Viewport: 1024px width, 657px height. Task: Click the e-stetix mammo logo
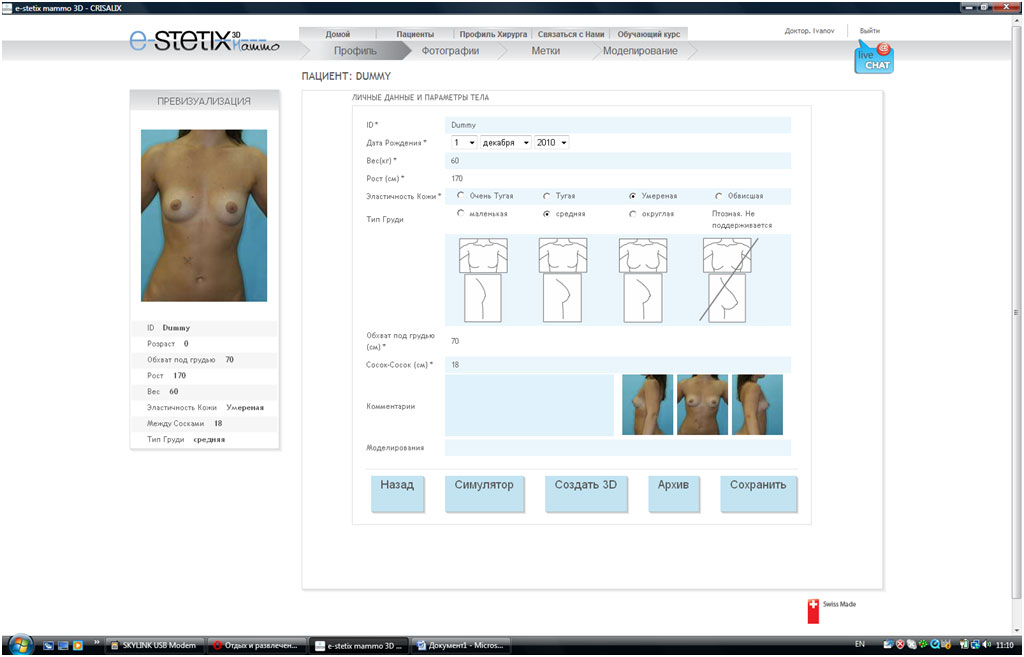(x=204, y=40)
